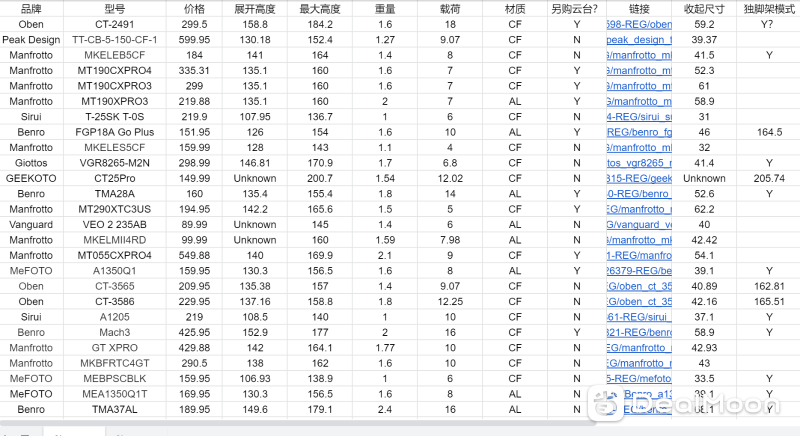800x436 pixels.
Task: Click the Vanguard brand cell
Action: pyautogui.click(x=31, y=224)
